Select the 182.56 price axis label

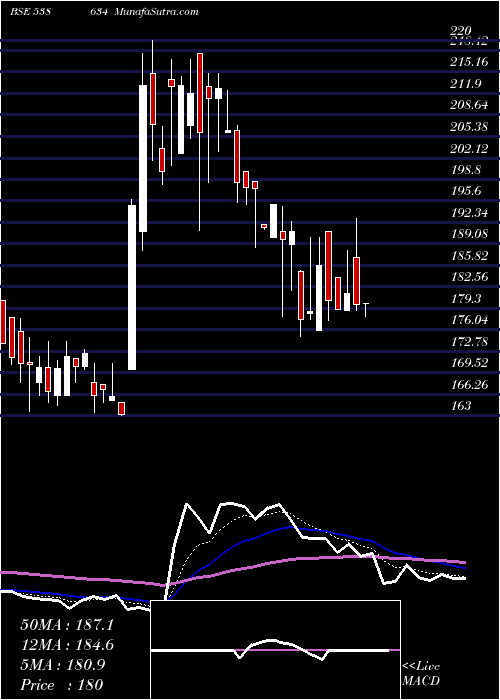[x=469, y=277]
